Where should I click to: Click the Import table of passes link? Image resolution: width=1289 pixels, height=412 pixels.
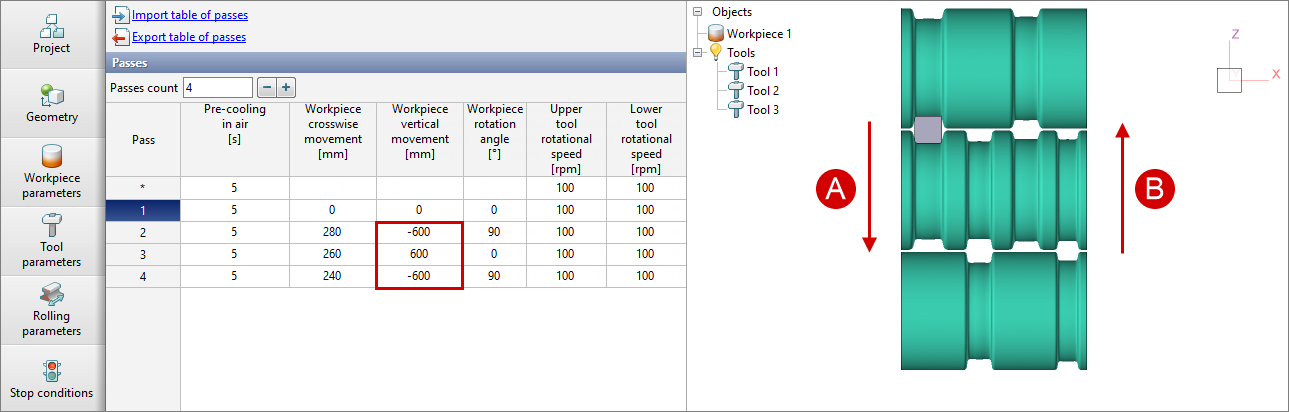click(189, 15)
